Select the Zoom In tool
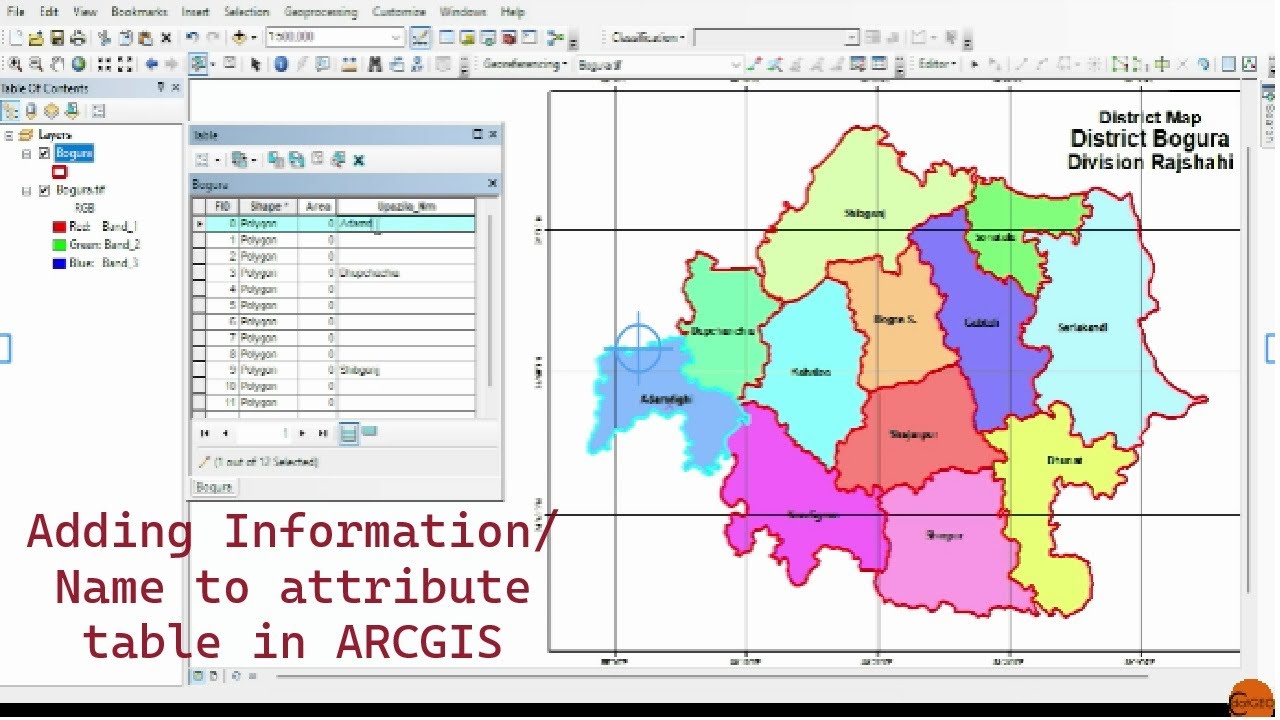 pos(15,64)
